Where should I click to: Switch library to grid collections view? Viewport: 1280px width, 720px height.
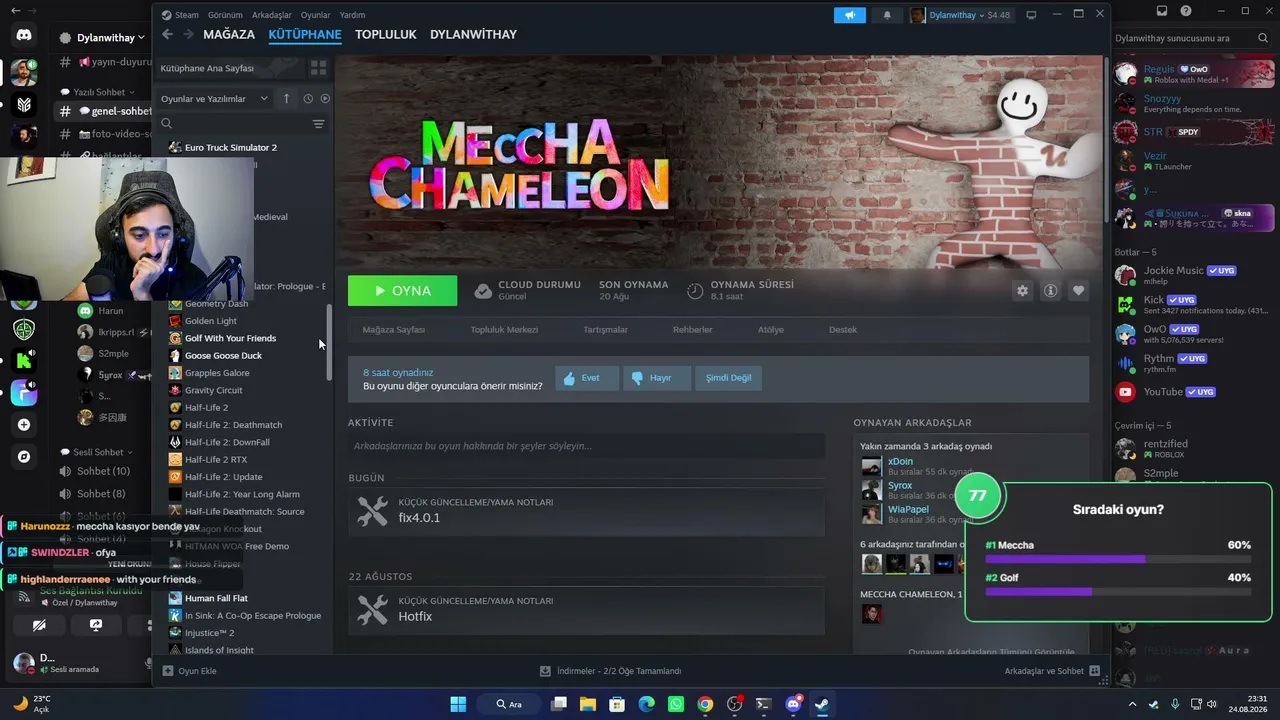[x=318, y=68]
